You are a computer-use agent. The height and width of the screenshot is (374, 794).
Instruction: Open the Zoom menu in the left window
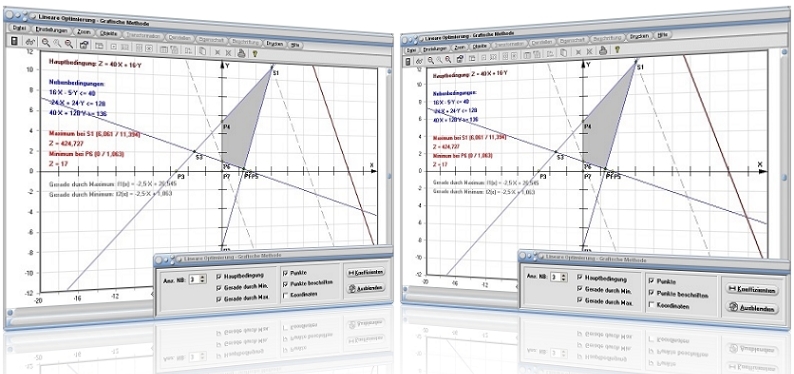click(x=84, y=32)
